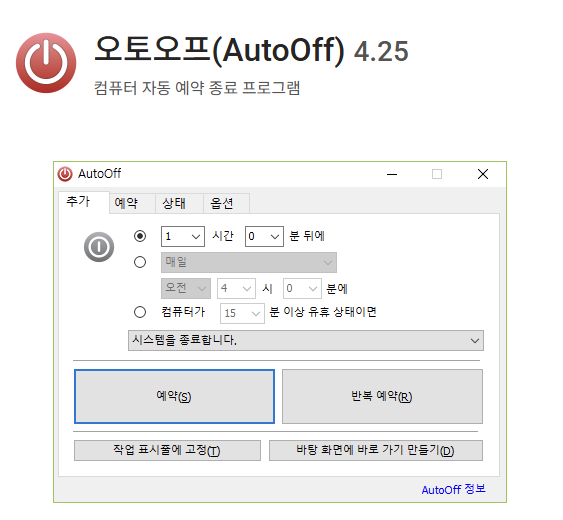Select the '시간 분 뒤에' radio option

click(x=140, y=236)
